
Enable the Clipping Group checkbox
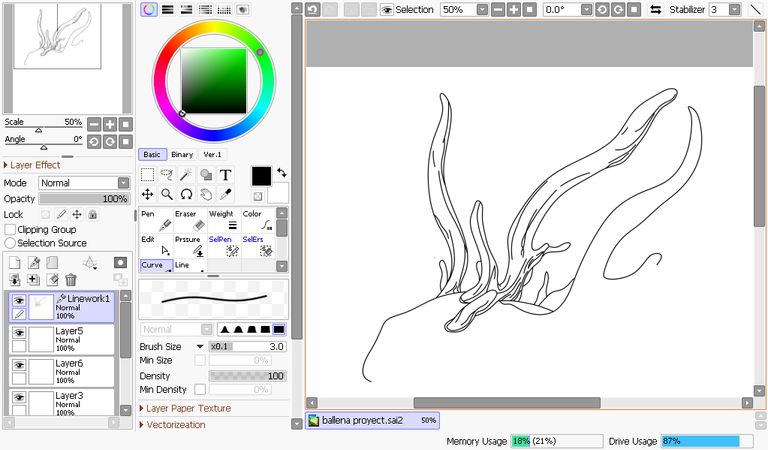(10, 230)
